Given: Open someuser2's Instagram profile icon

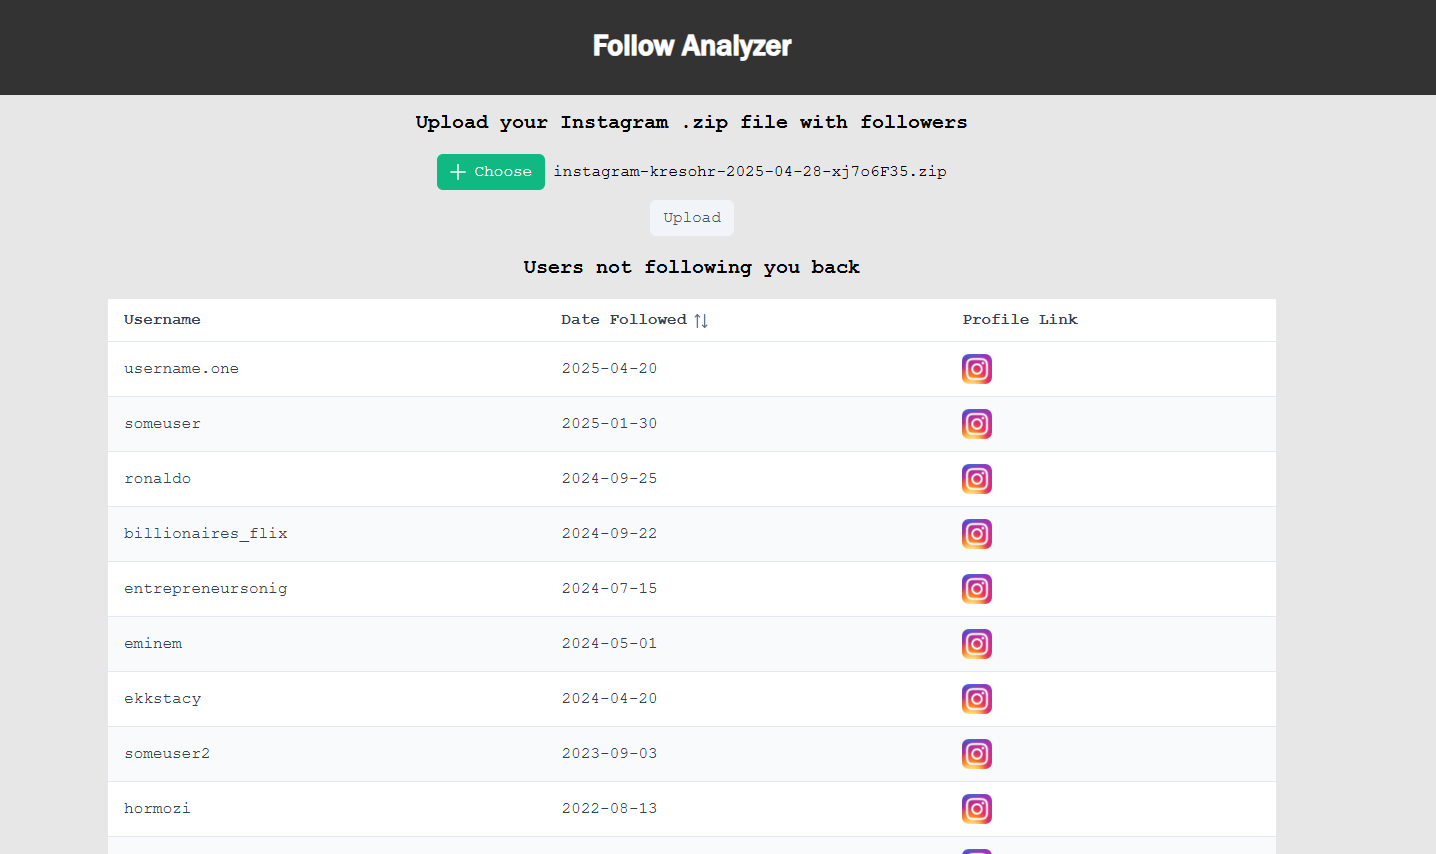Looking at the screenshot, I should tap(977, 753).
